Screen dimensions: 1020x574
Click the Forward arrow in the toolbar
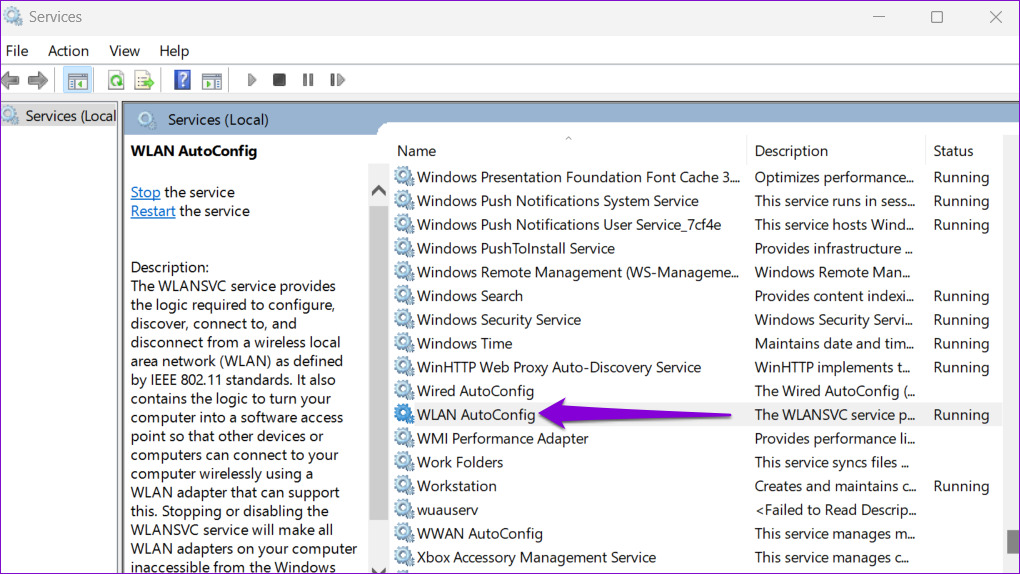tap(38, 80)
